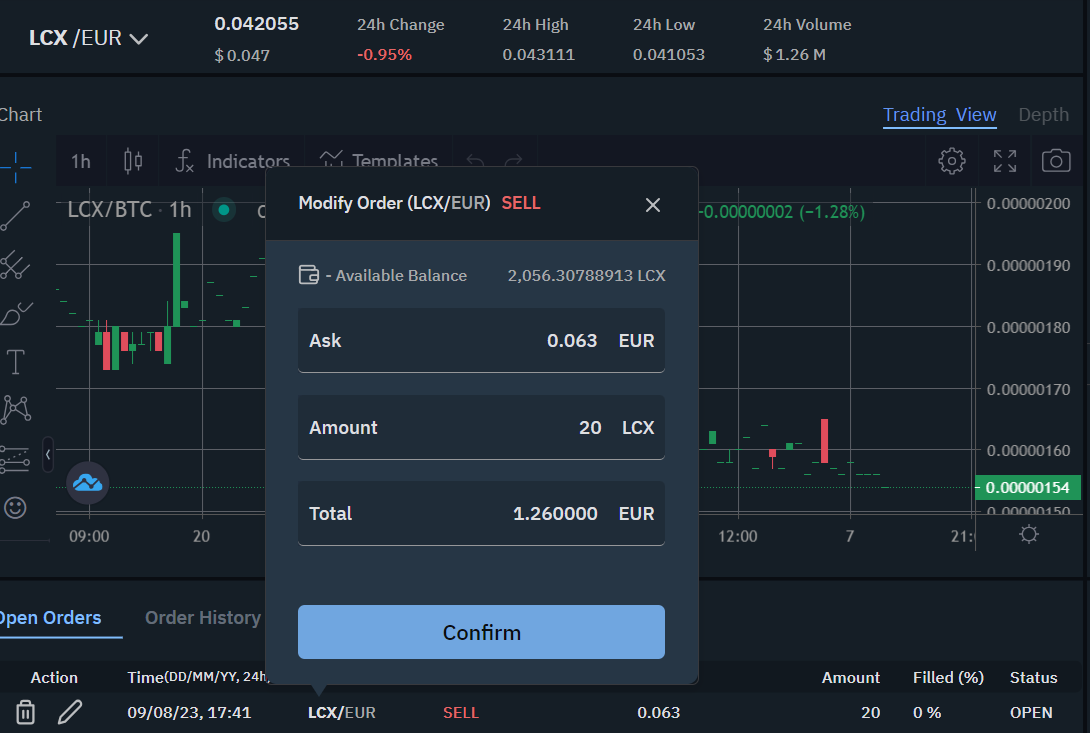This screenshot has width=1090, height=733.
Task: Open the LCX/EUR trading pair dropdown
Action: coord(89,39)
